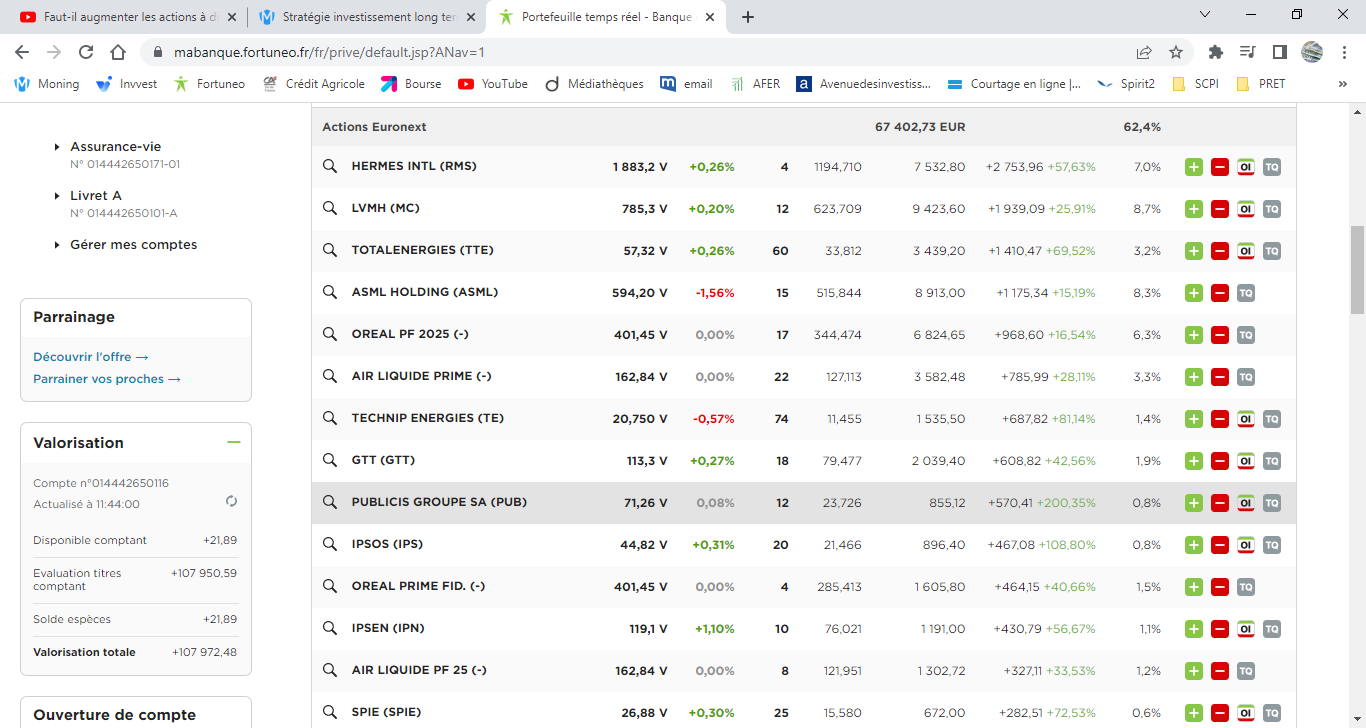Image resolution: width=1366 pixels, height=728 pixels.
Task: Click TQ icon in AIR LIQUIDE PF 25 row
Action: (x=1246, y=671)
